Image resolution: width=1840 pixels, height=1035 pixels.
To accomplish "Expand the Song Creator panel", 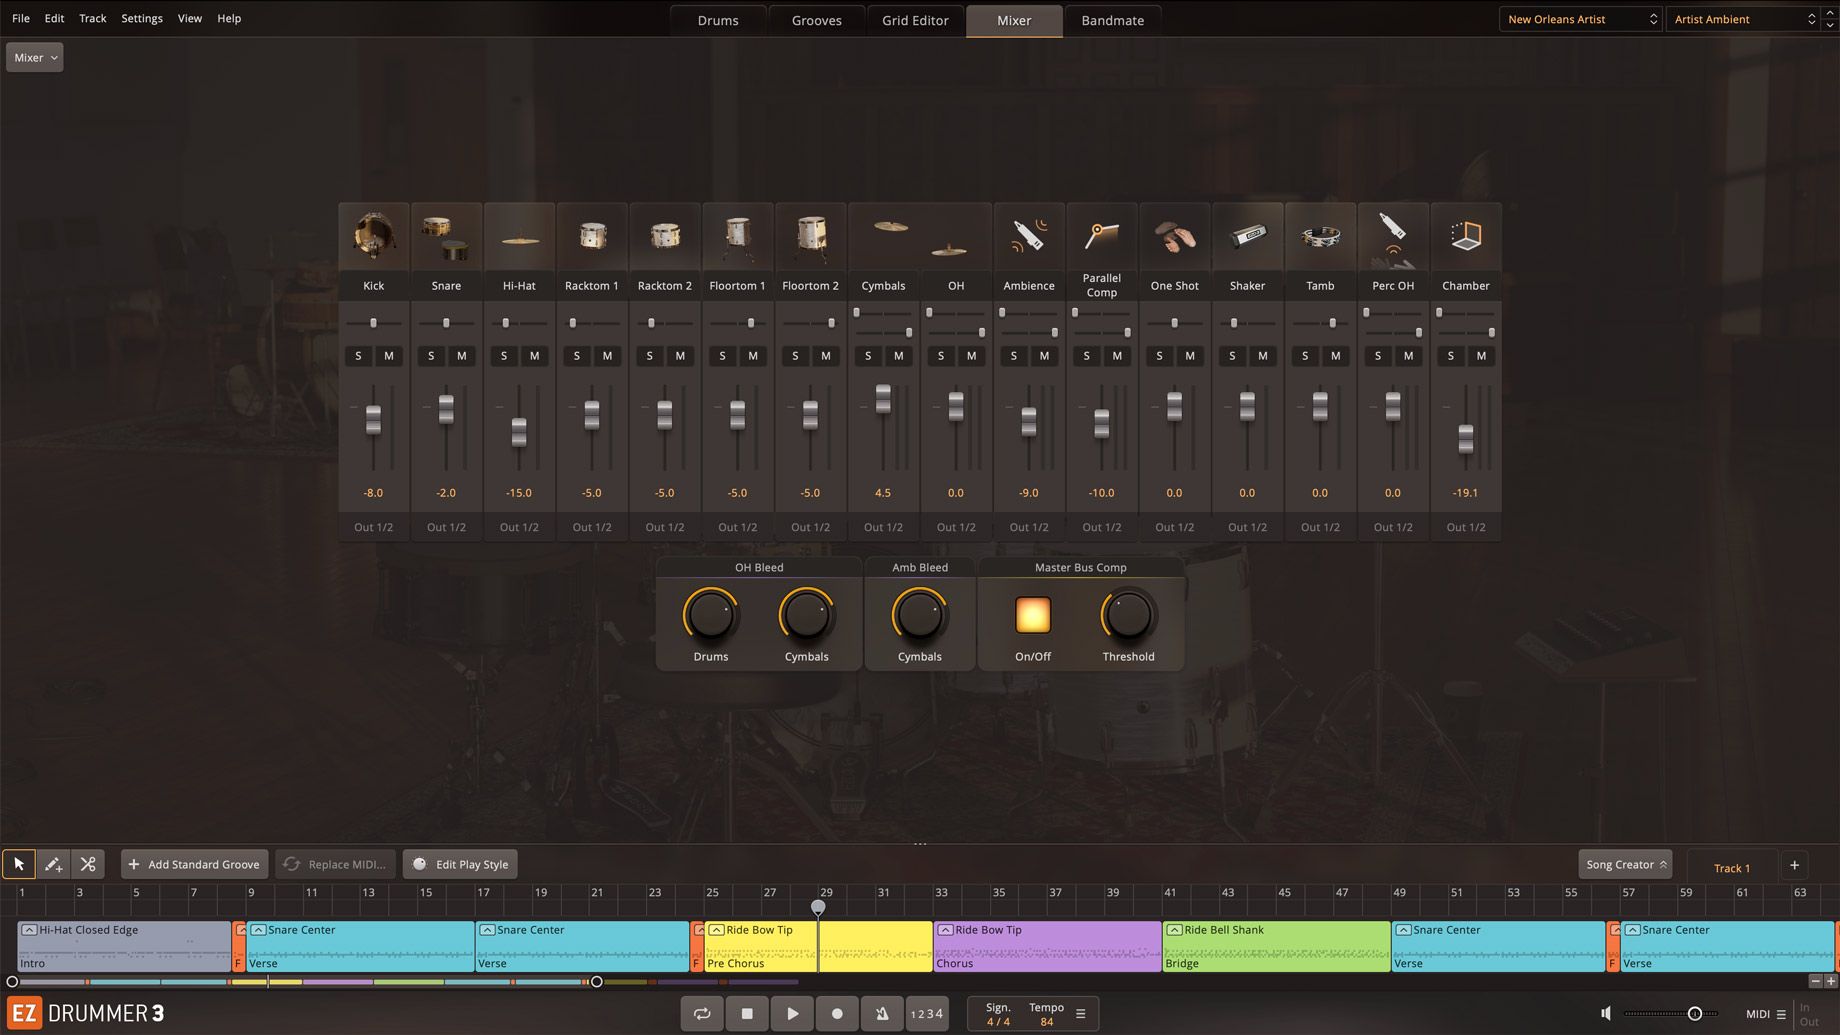I will (1625, 864).
